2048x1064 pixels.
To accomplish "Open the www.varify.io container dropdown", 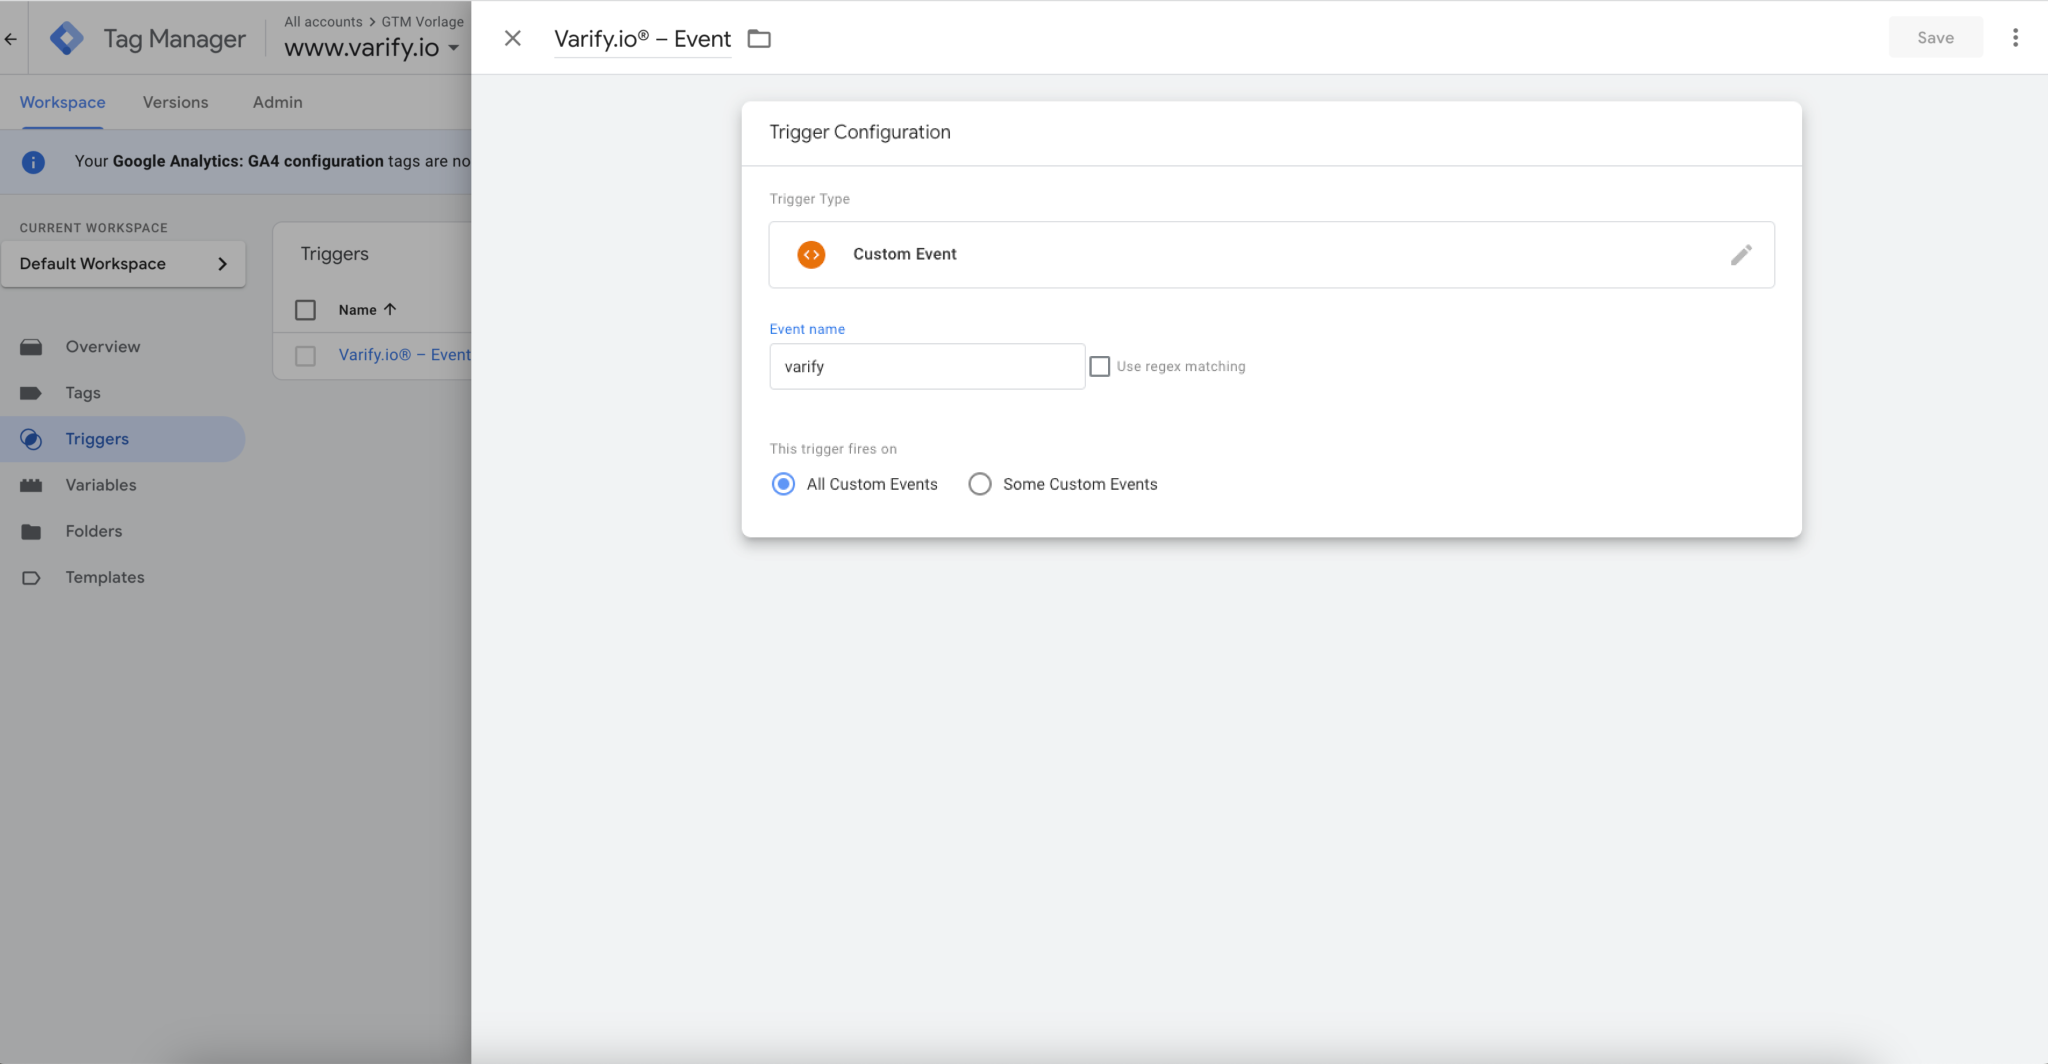I will (372, 47).
